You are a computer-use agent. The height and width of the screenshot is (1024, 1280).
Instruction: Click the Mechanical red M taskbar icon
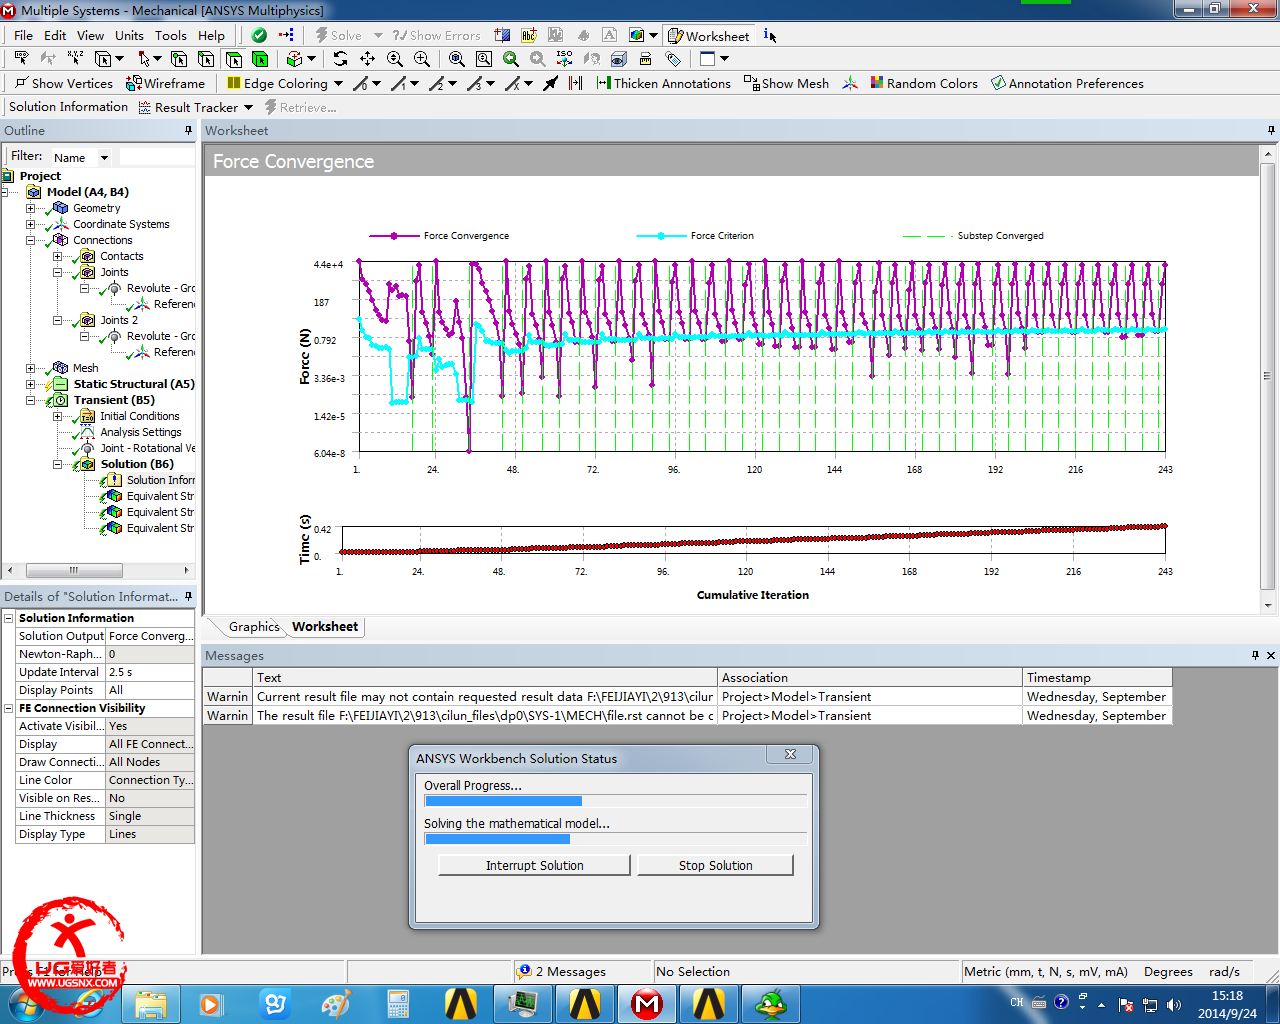tap(647, 1003)
